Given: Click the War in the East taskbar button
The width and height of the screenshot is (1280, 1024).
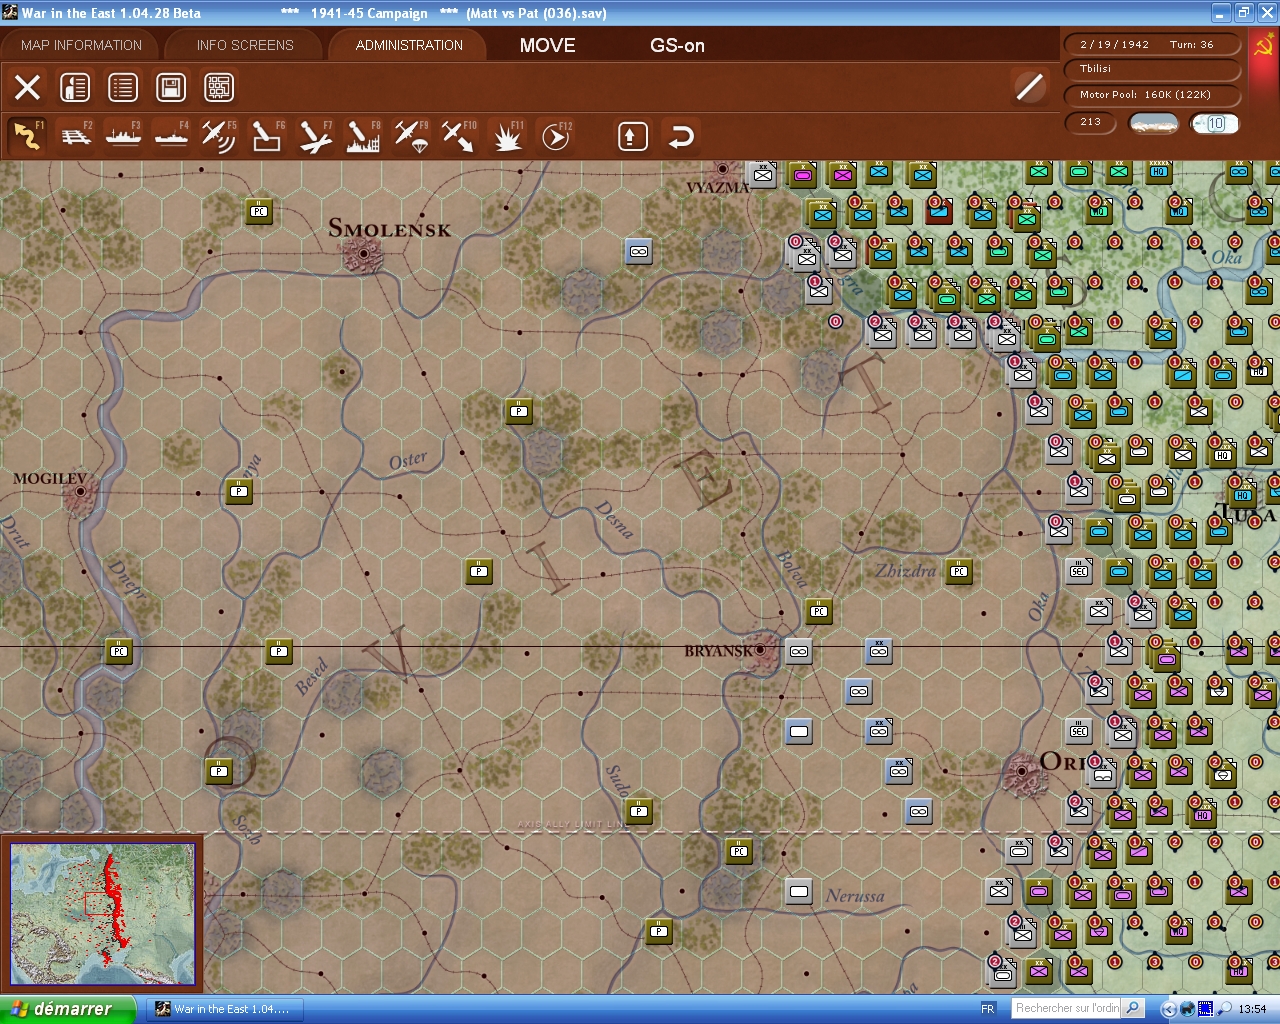Looking at the screenshot, I should (224, 1009).
